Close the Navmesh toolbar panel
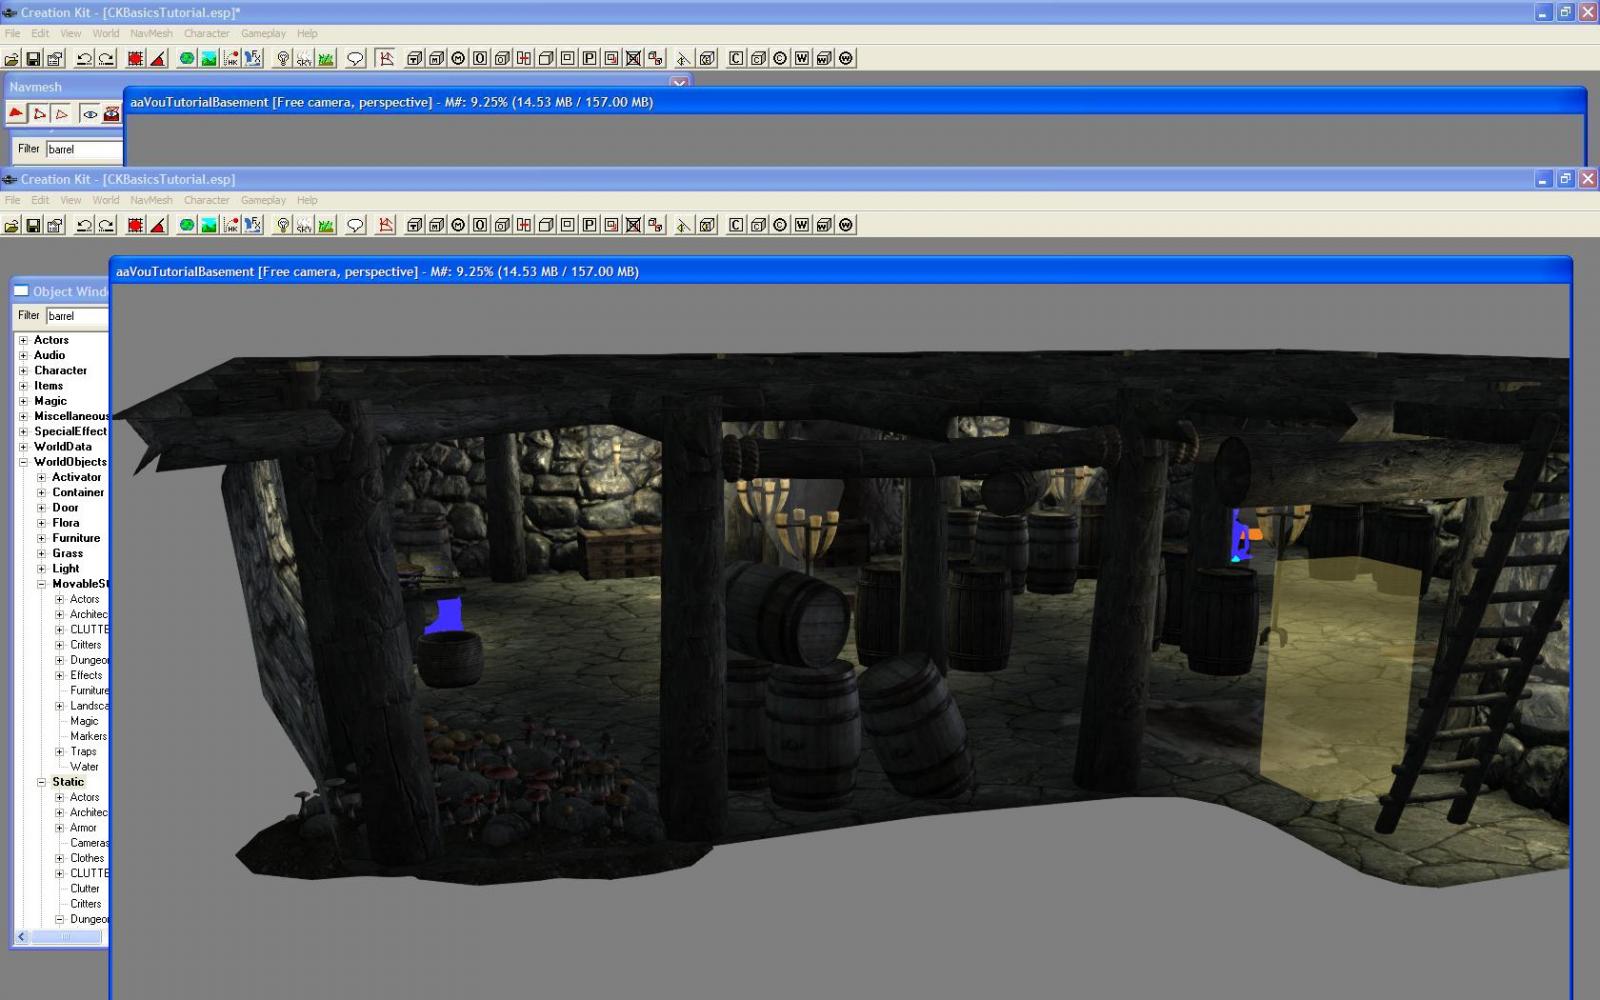 pyautogui.click(x=680, y=84)
